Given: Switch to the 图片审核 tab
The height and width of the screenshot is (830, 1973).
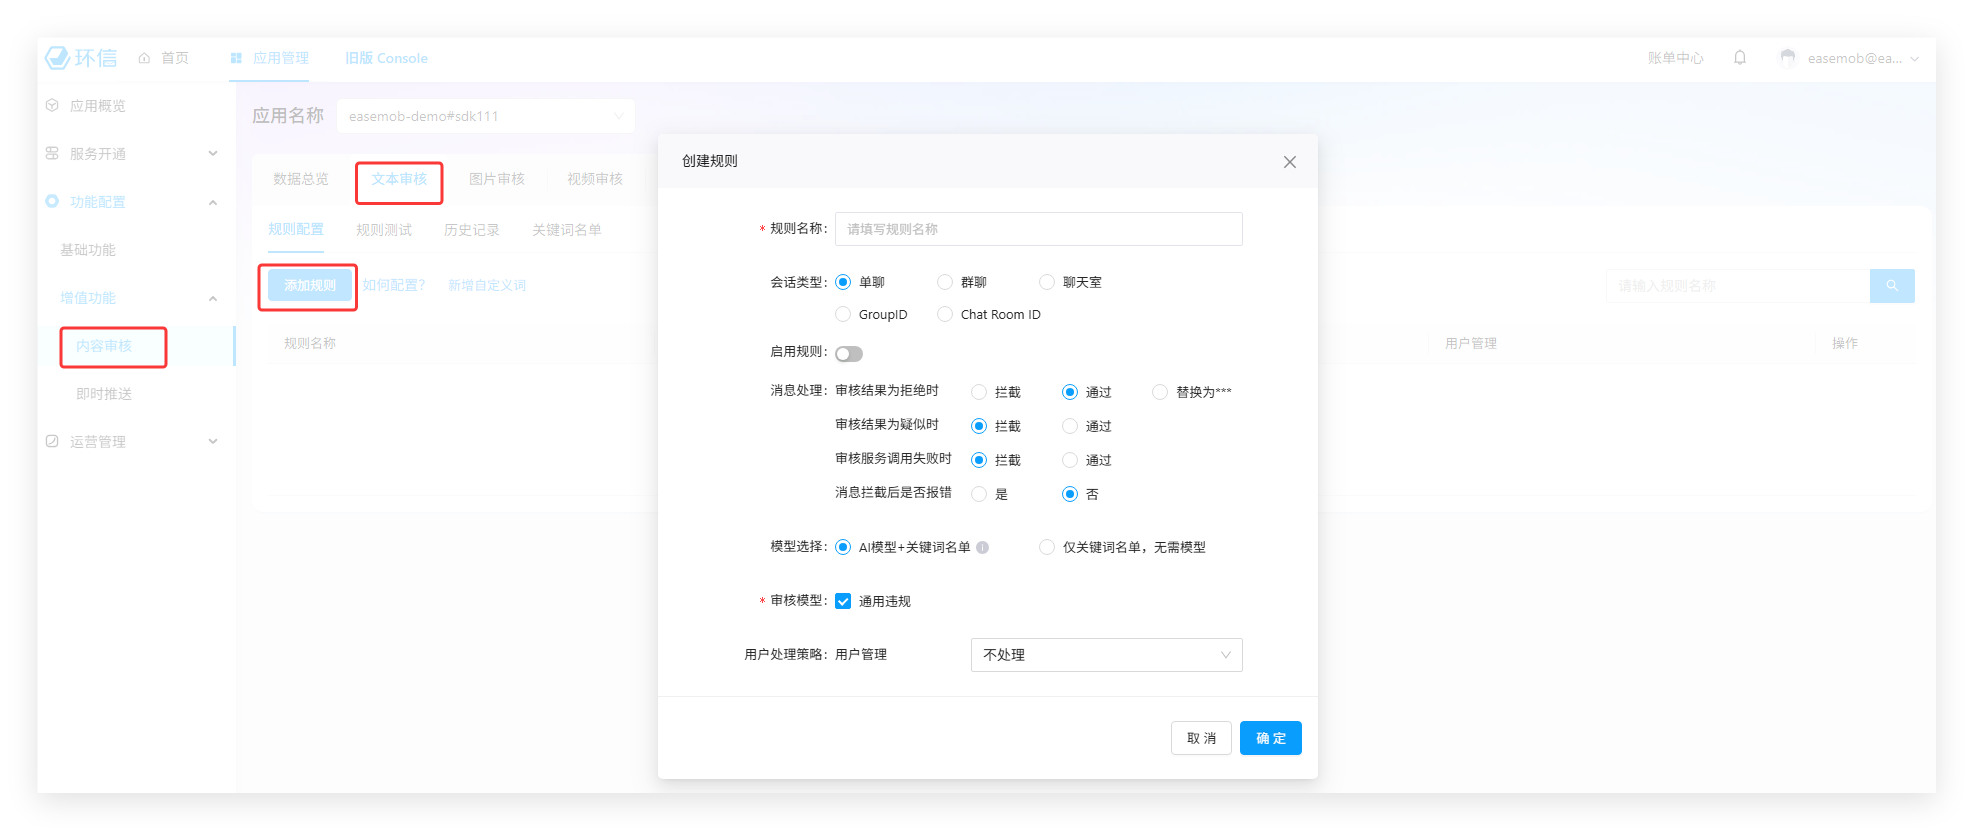Looking at the screenshot, I should (496, 179).
